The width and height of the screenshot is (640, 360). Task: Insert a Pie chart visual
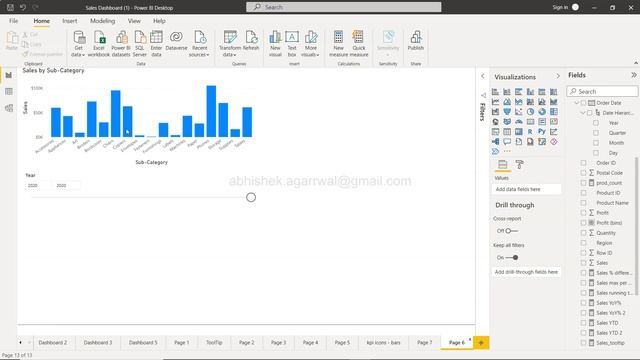(530, 111)
